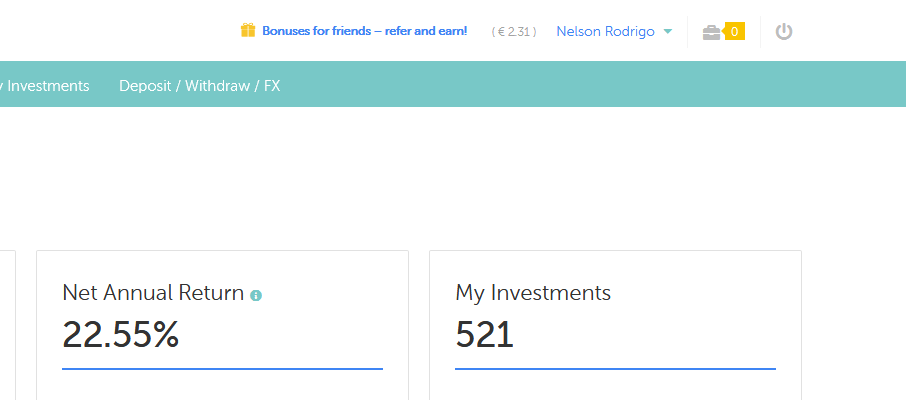Expand the caret arrow next to Nelson Rodrigo
The width and height of the screenshot is (906, 400).
[x=667, y=32]
